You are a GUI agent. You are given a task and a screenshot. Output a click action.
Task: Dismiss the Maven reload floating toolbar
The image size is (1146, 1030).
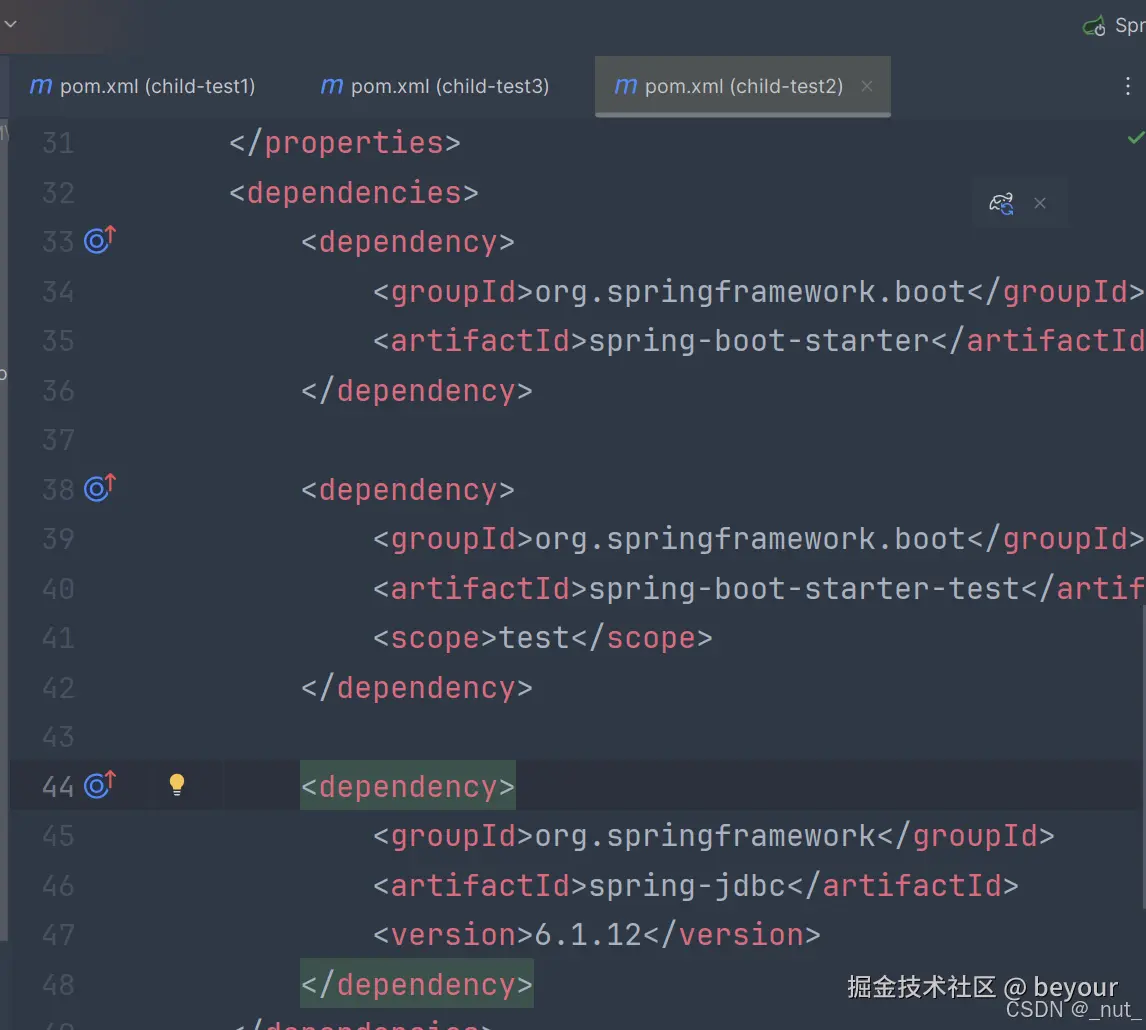click(1040, 203)
